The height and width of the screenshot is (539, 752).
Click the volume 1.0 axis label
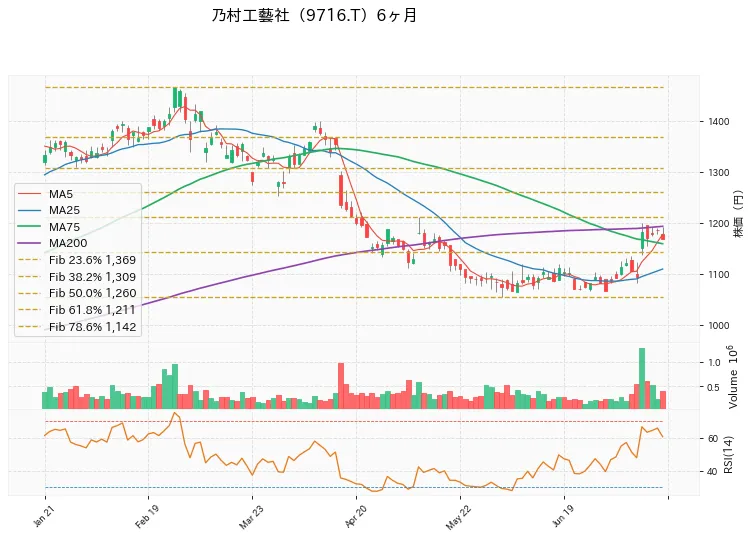coord(715,363)
